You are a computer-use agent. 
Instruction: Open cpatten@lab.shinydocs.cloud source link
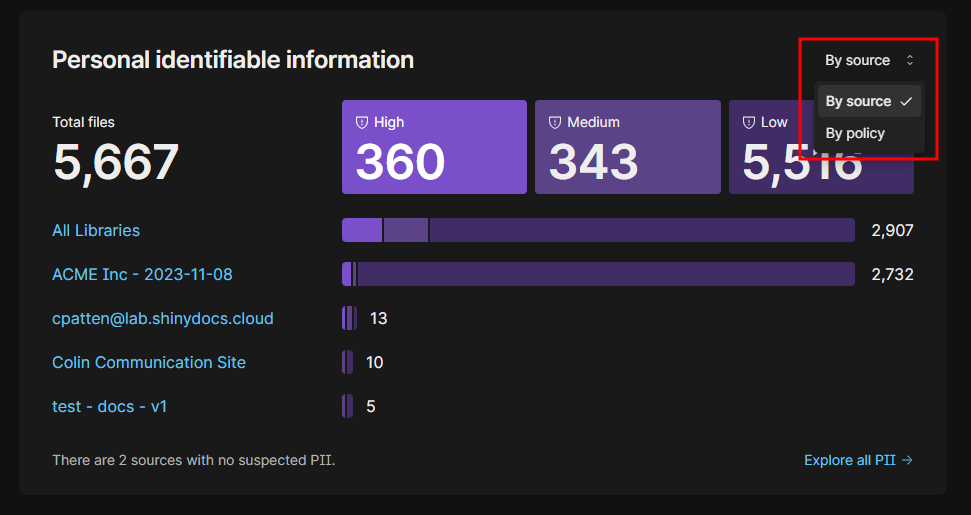(x=162, y=318)
